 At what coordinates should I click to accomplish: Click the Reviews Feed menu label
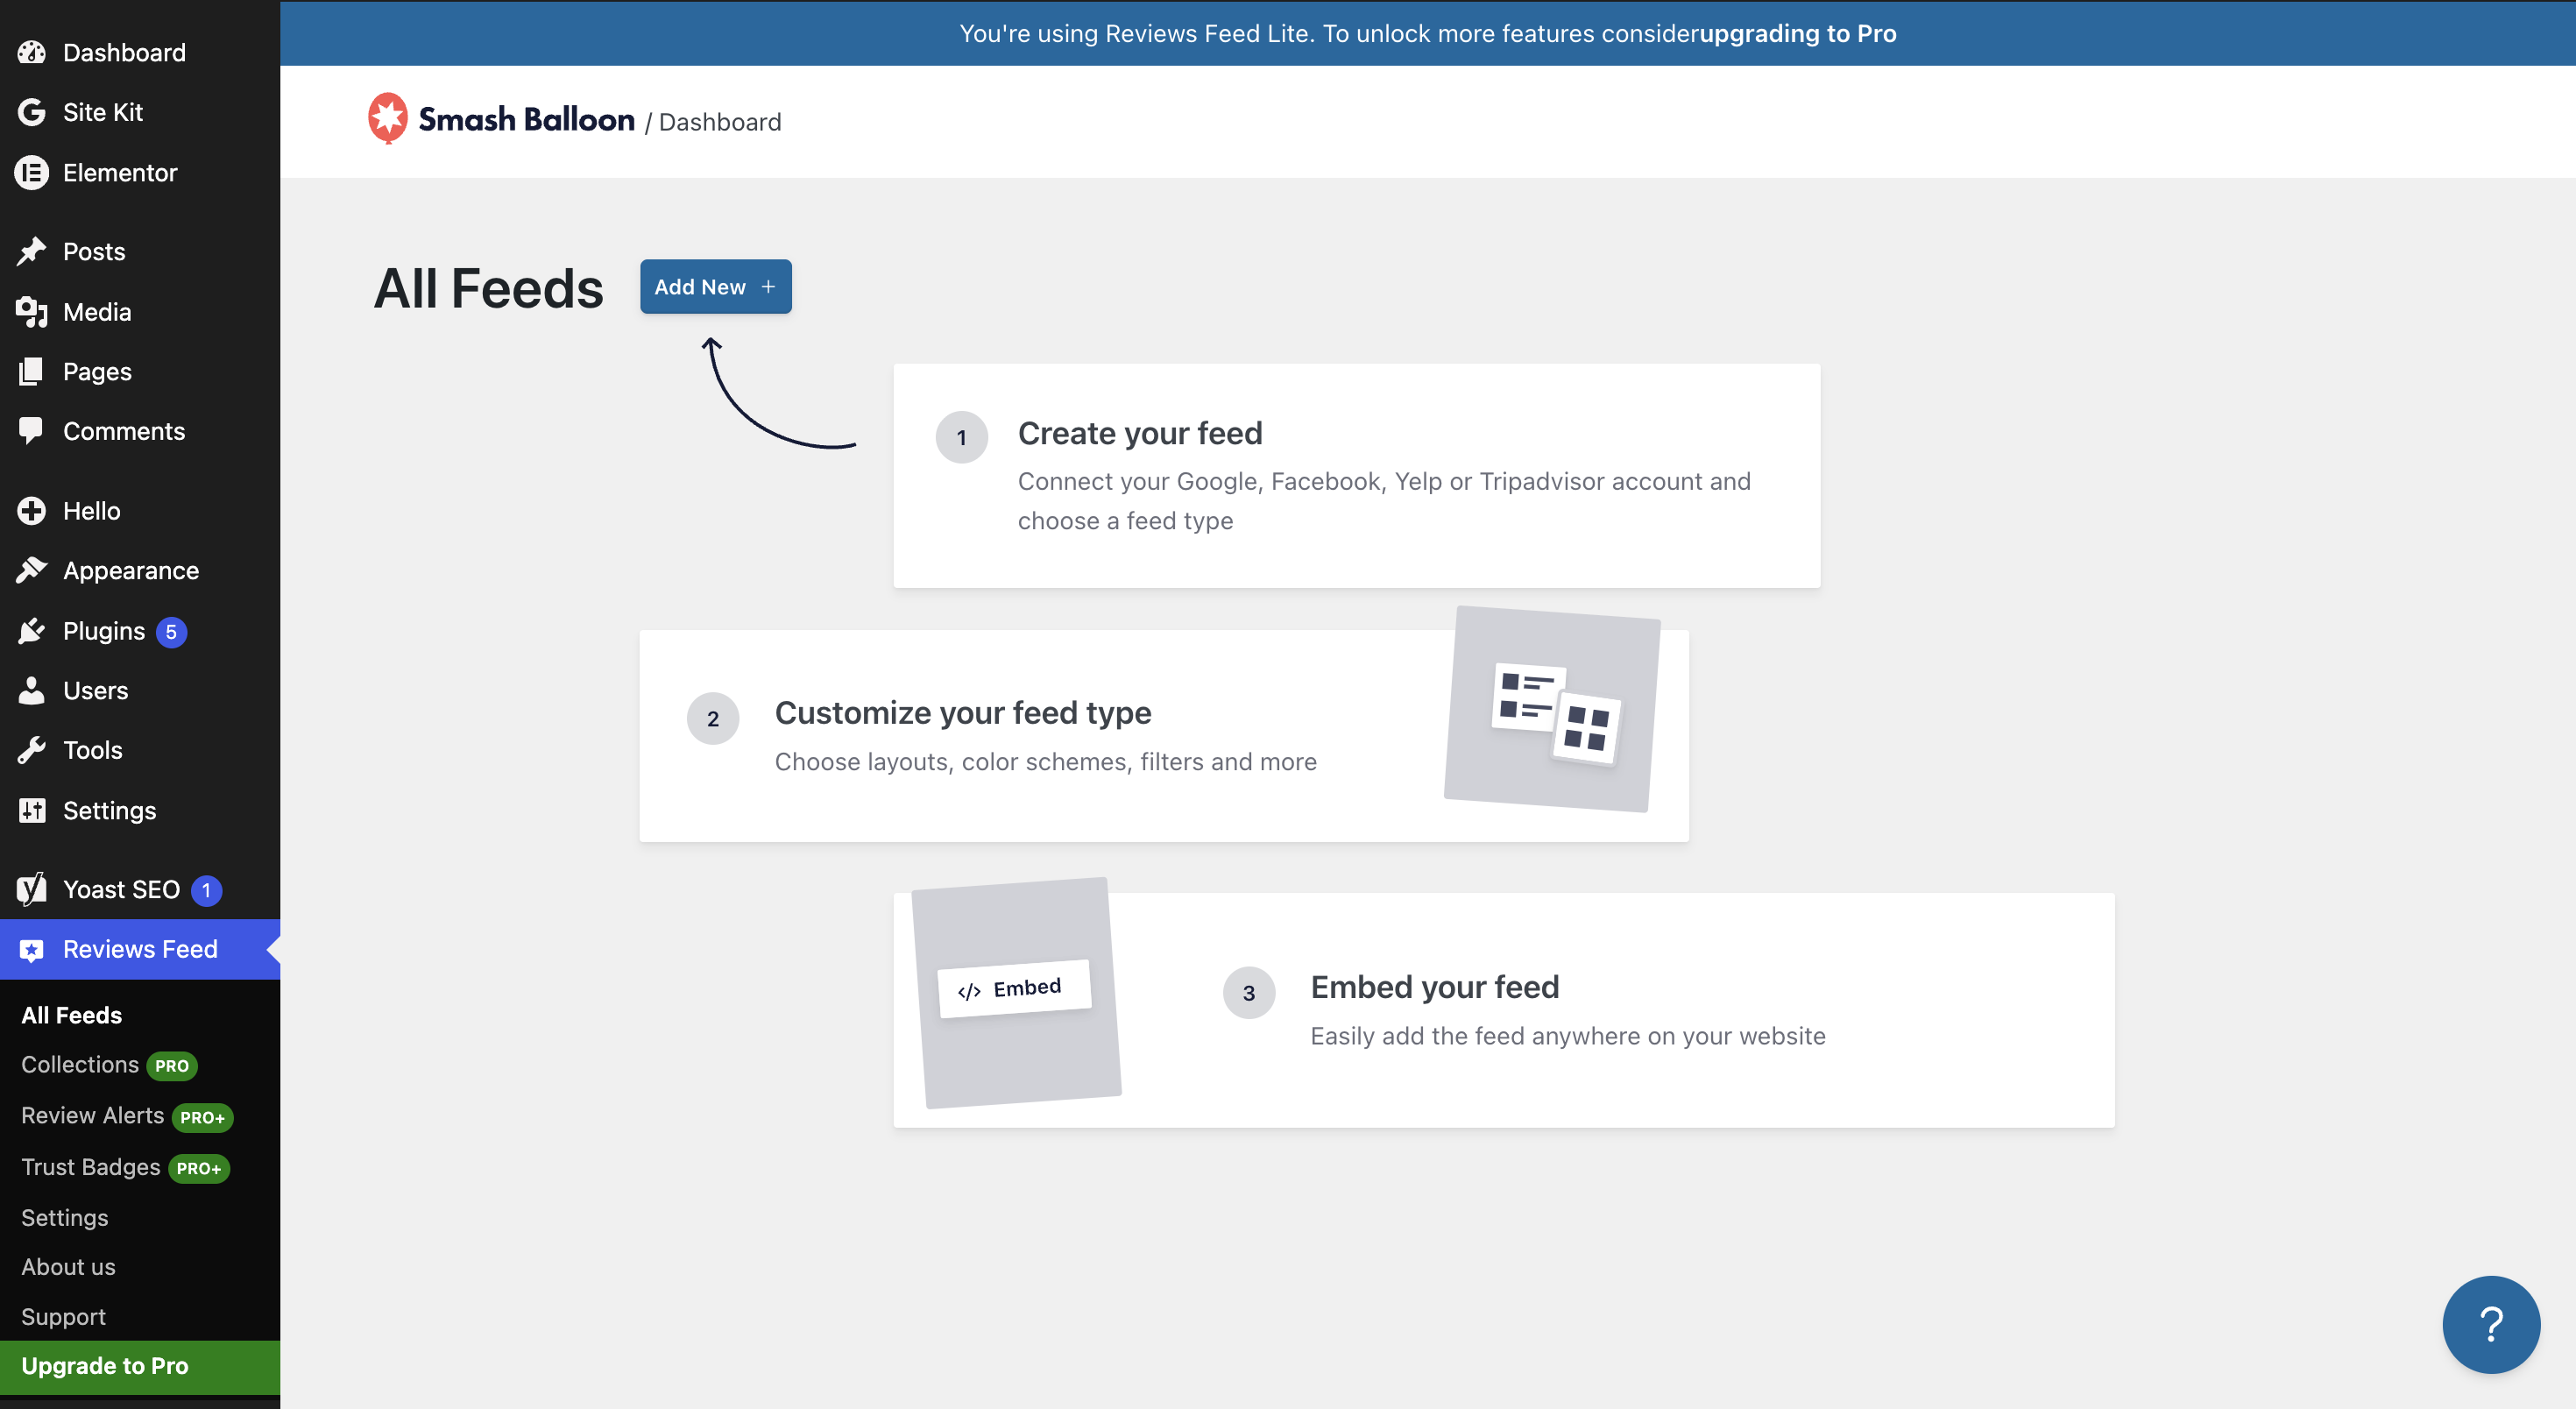tap(140, 949)
